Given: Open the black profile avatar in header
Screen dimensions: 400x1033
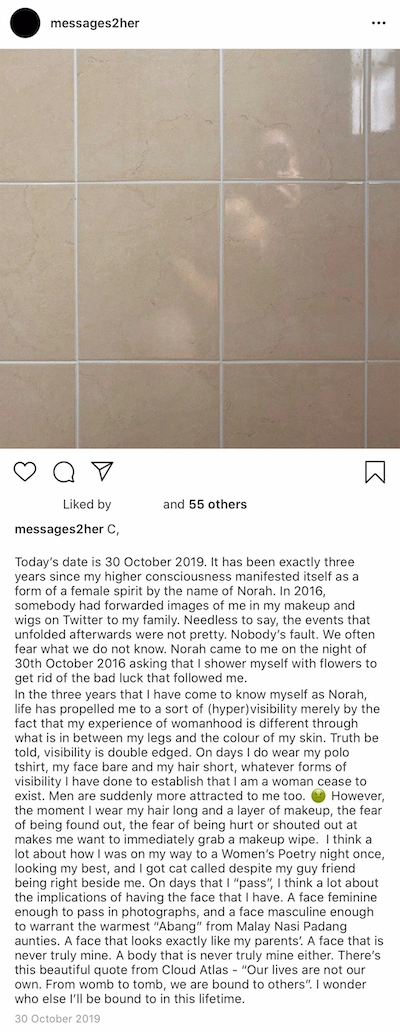Looking at the screenshot, I should (x=25, y=23).
